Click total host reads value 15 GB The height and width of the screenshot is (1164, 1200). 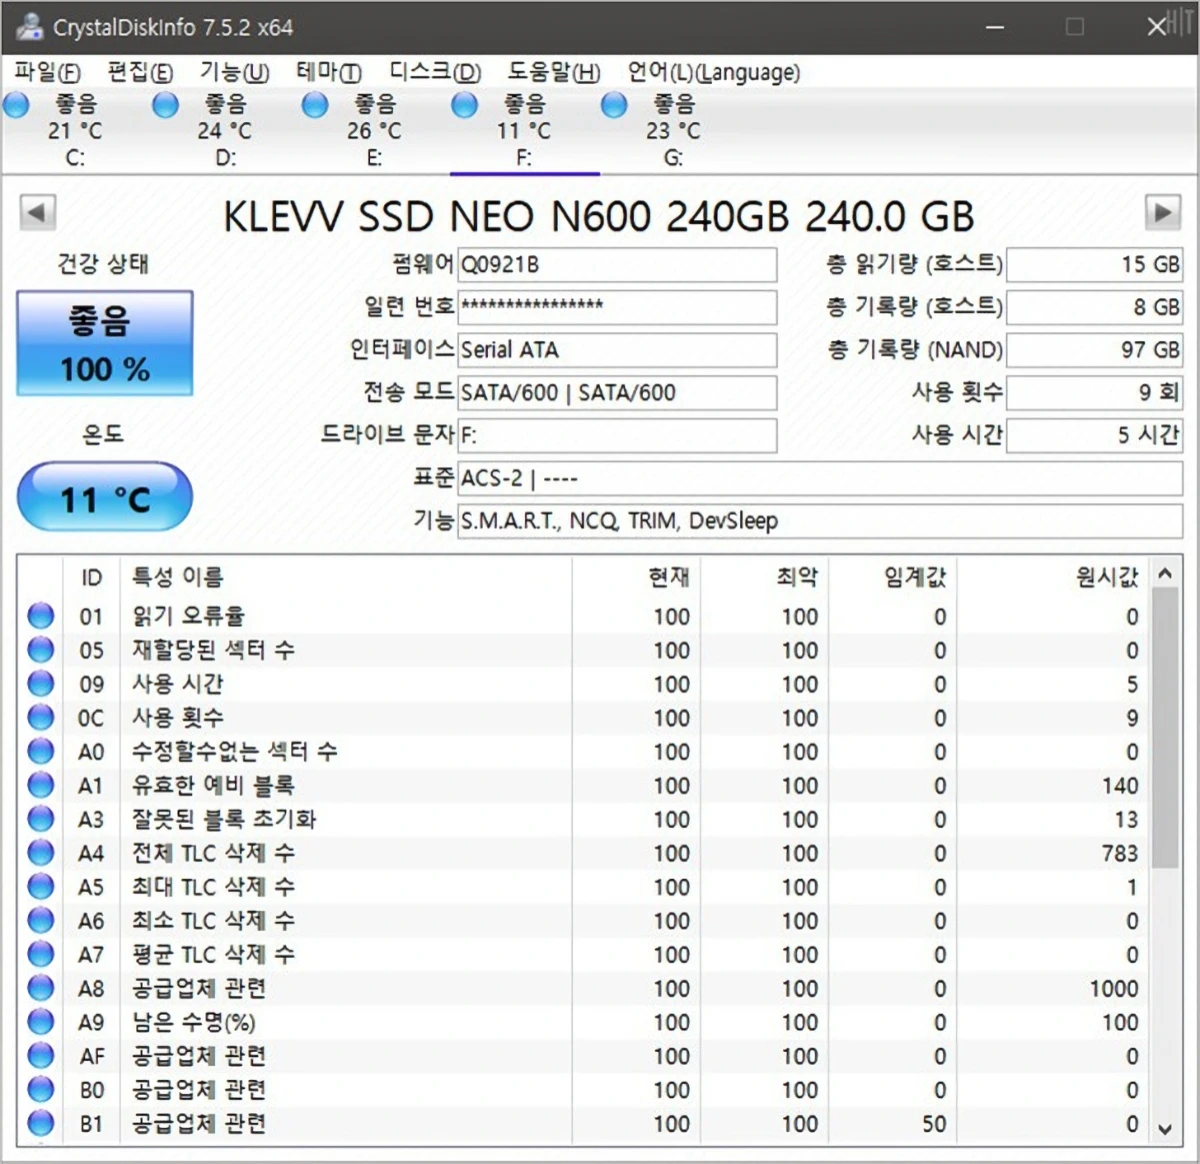pyautogui.click(x=1095, y=265)
